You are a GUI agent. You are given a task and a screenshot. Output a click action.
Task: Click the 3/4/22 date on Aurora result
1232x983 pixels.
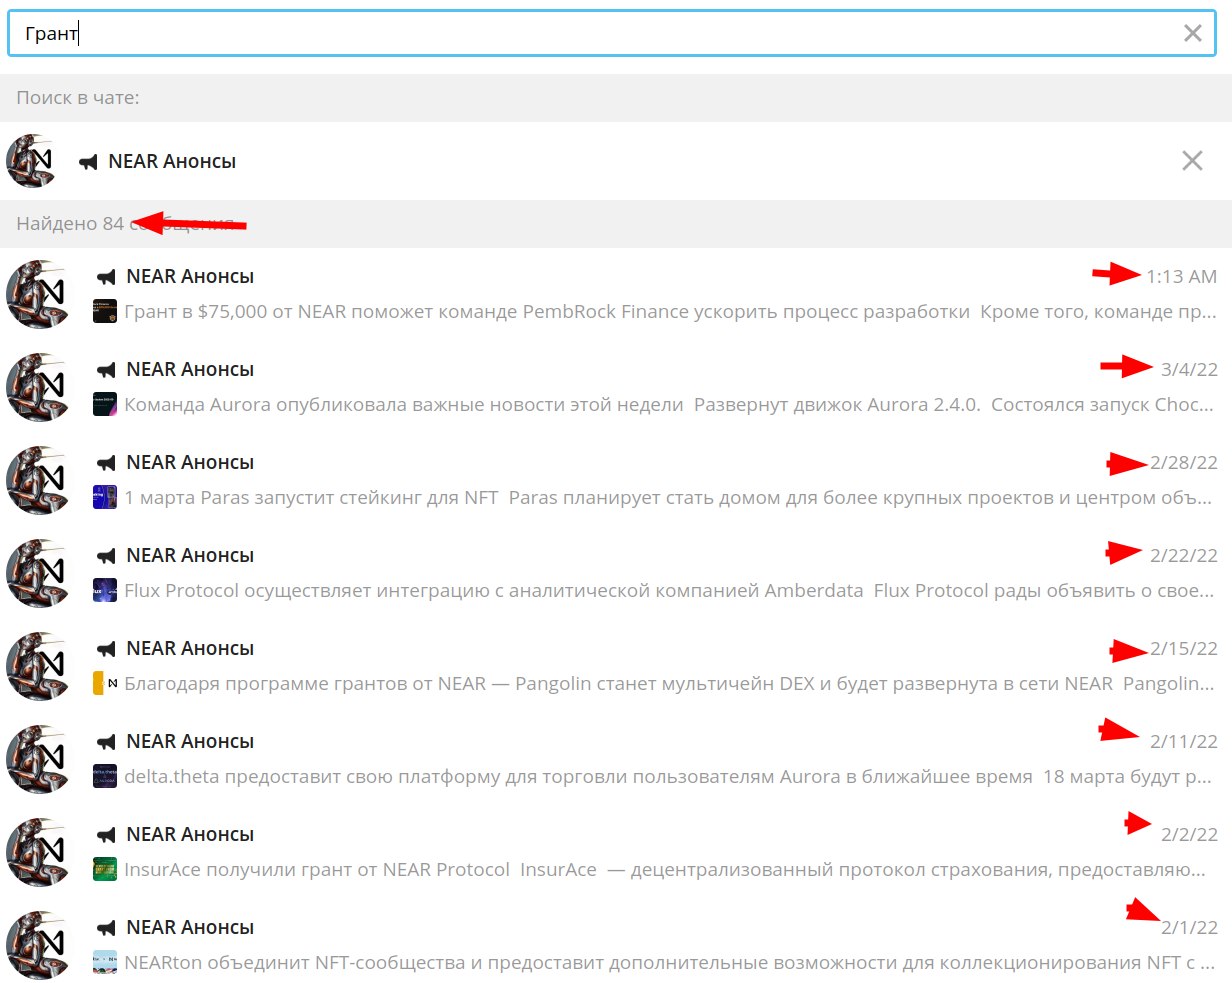tap(1188, 370)
